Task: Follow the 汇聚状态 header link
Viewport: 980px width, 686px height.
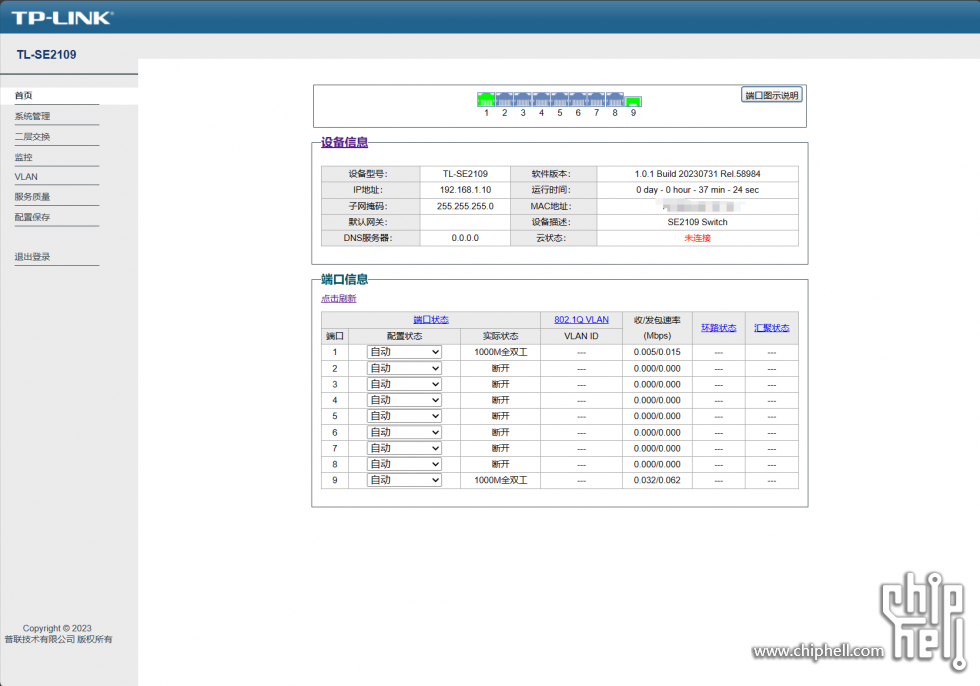Action: pyautogui.click(x=772, y=328)
